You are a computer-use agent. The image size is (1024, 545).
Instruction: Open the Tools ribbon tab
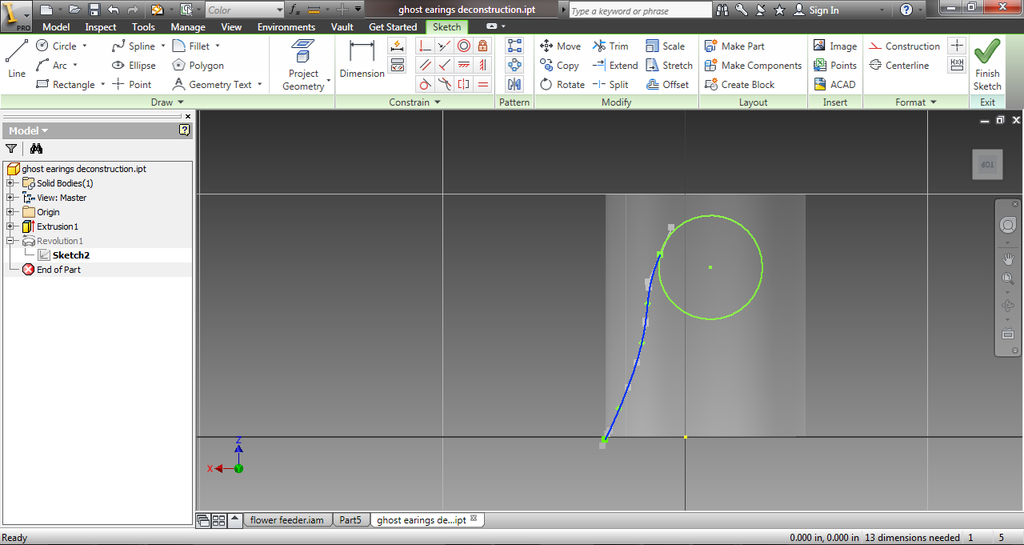(143, 27)
